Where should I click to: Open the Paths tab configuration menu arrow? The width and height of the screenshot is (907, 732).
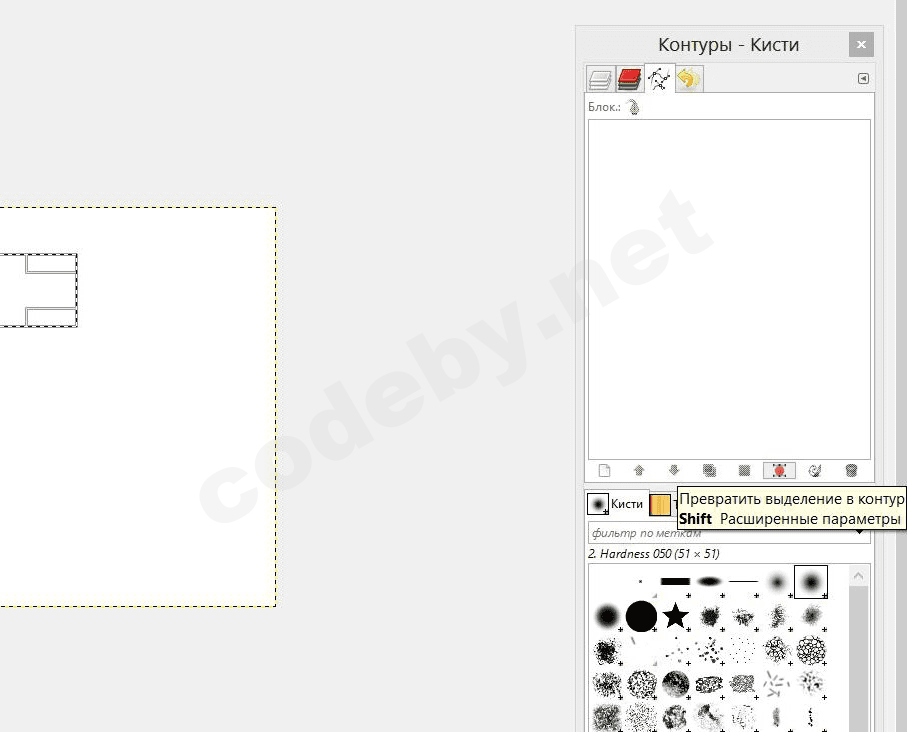(863, 79)
